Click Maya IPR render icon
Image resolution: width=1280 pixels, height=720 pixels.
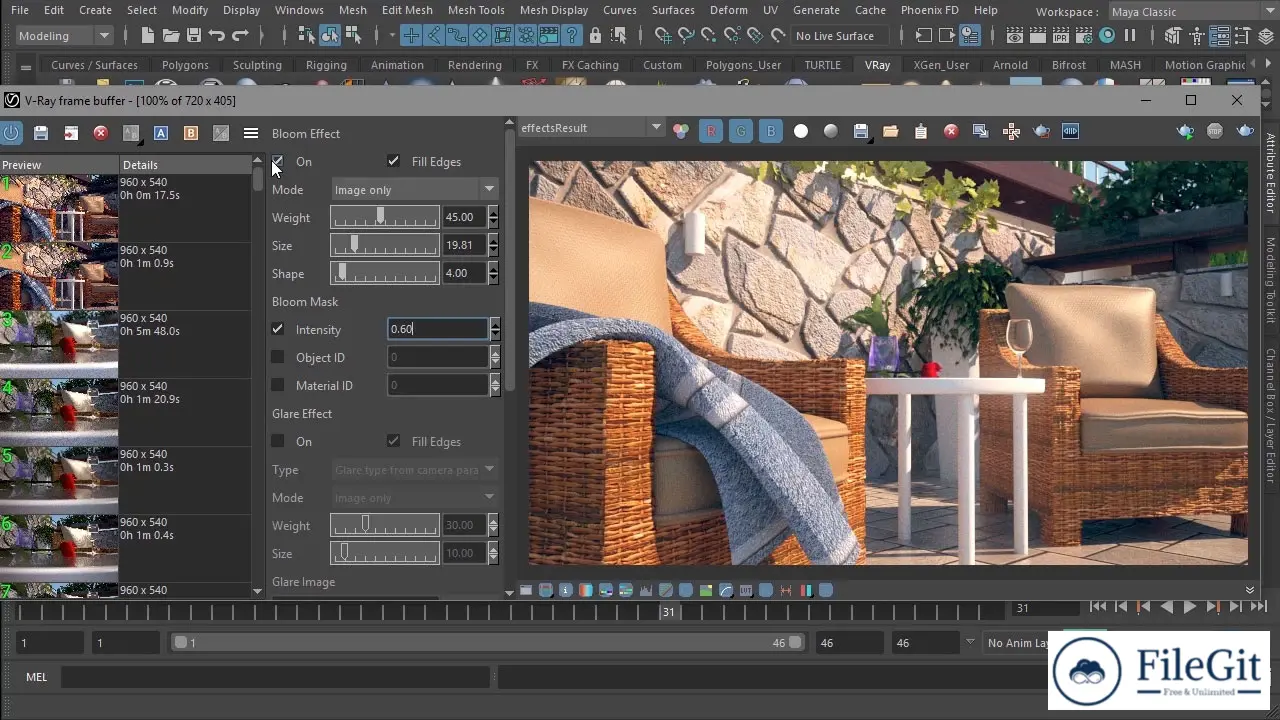pos(1060,36)
